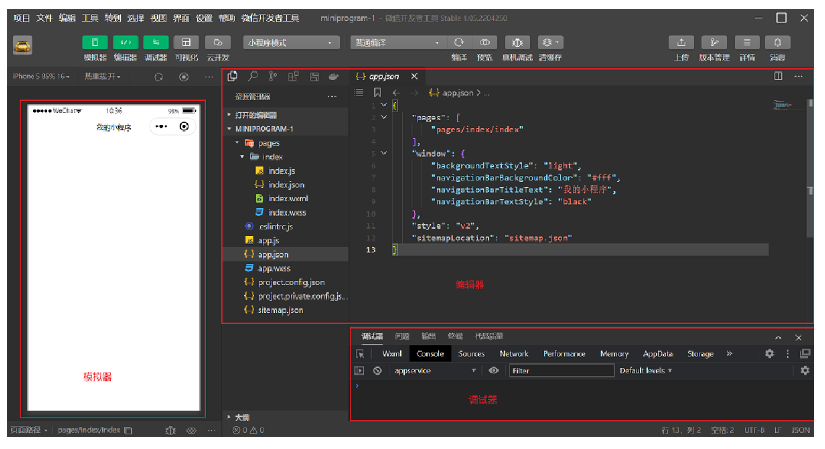Viewport: 825px width, 449px height.
Task: Open the 项目 menu
Action: (x=22, y=18)
